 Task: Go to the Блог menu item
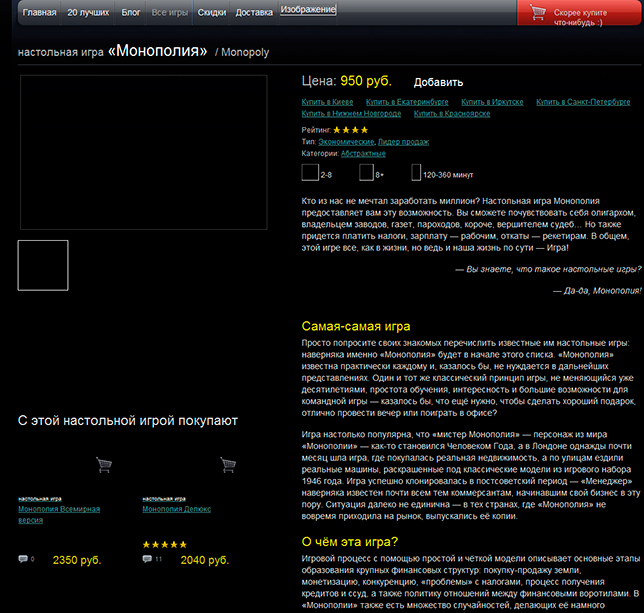coord(131,12)
